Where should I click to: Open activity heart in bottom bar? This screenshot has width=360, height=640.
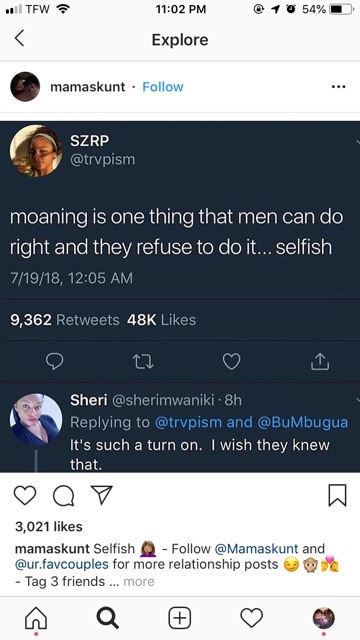251,617
